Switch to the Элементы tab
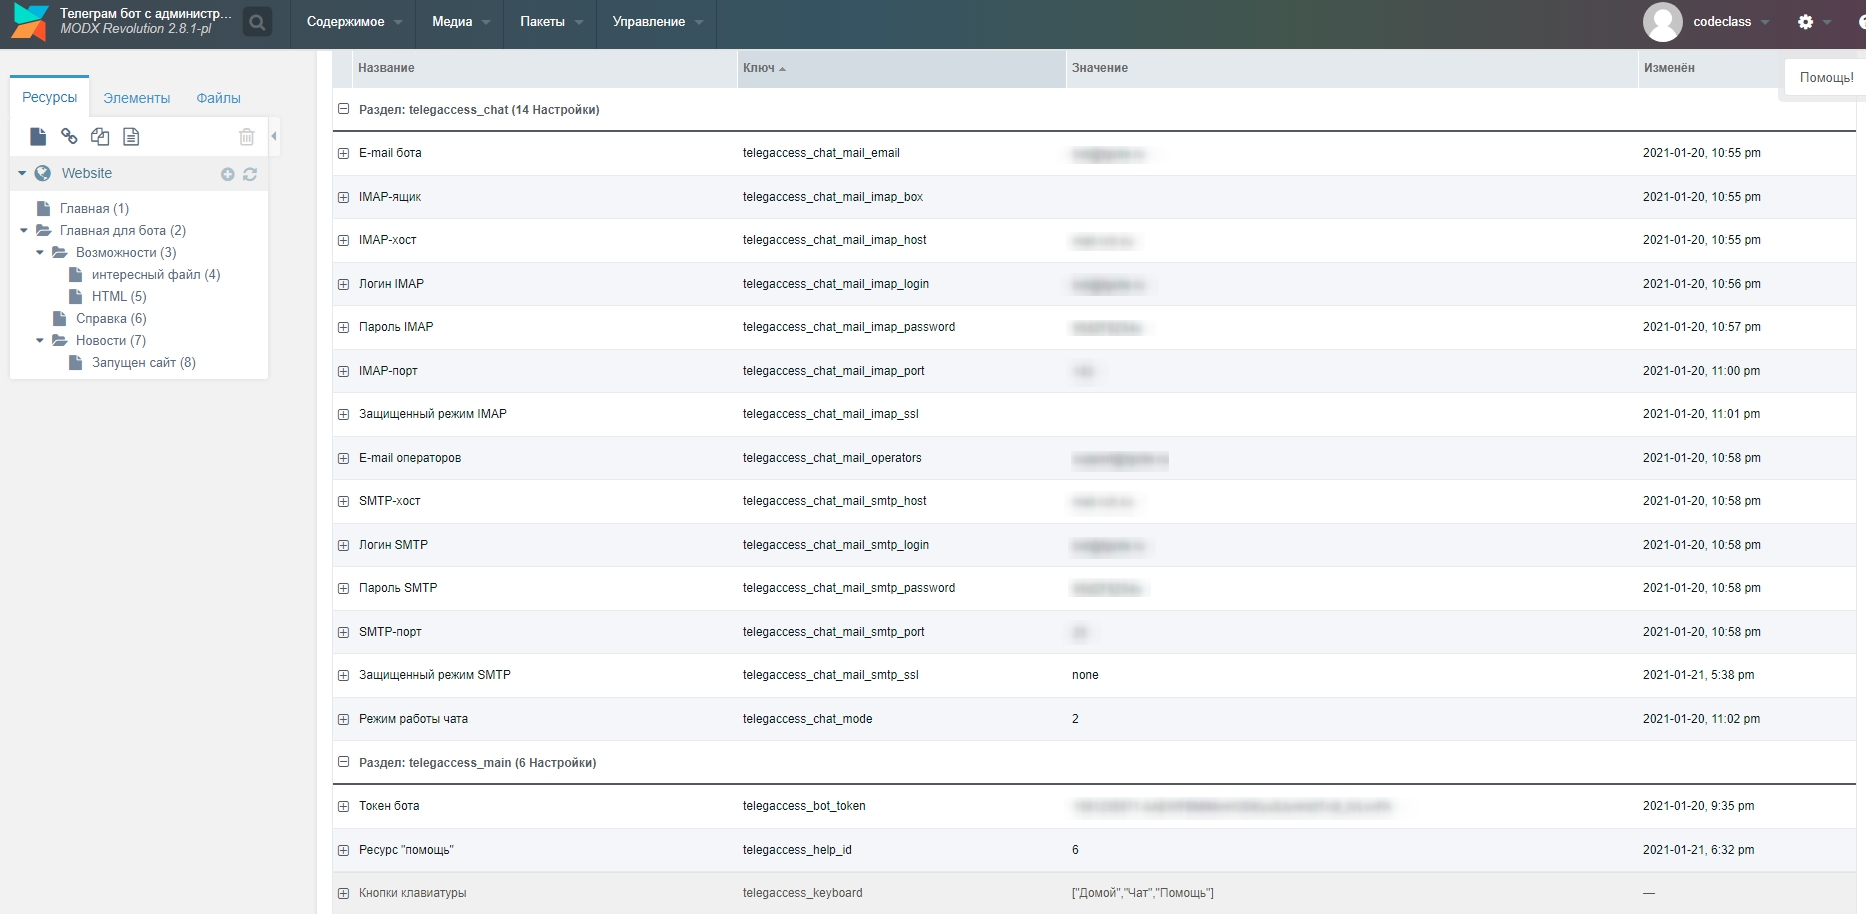Image resolution: width=1866 pixels, height=914 pixels. [x=137, y=98]
